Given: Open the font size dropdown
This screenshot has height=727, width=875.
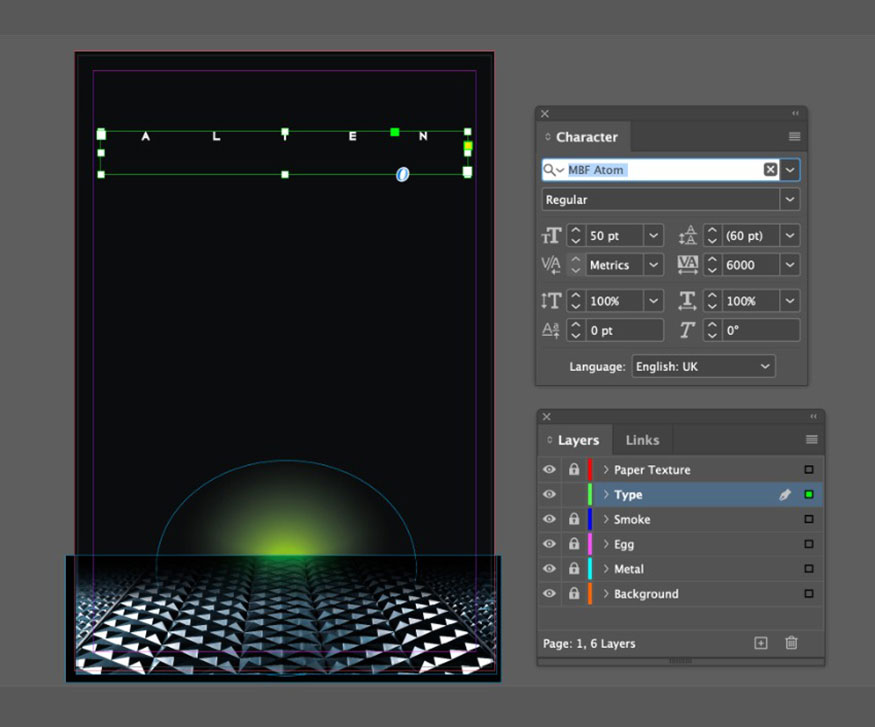Looking at the screenshot, I should tap(653, 235).
